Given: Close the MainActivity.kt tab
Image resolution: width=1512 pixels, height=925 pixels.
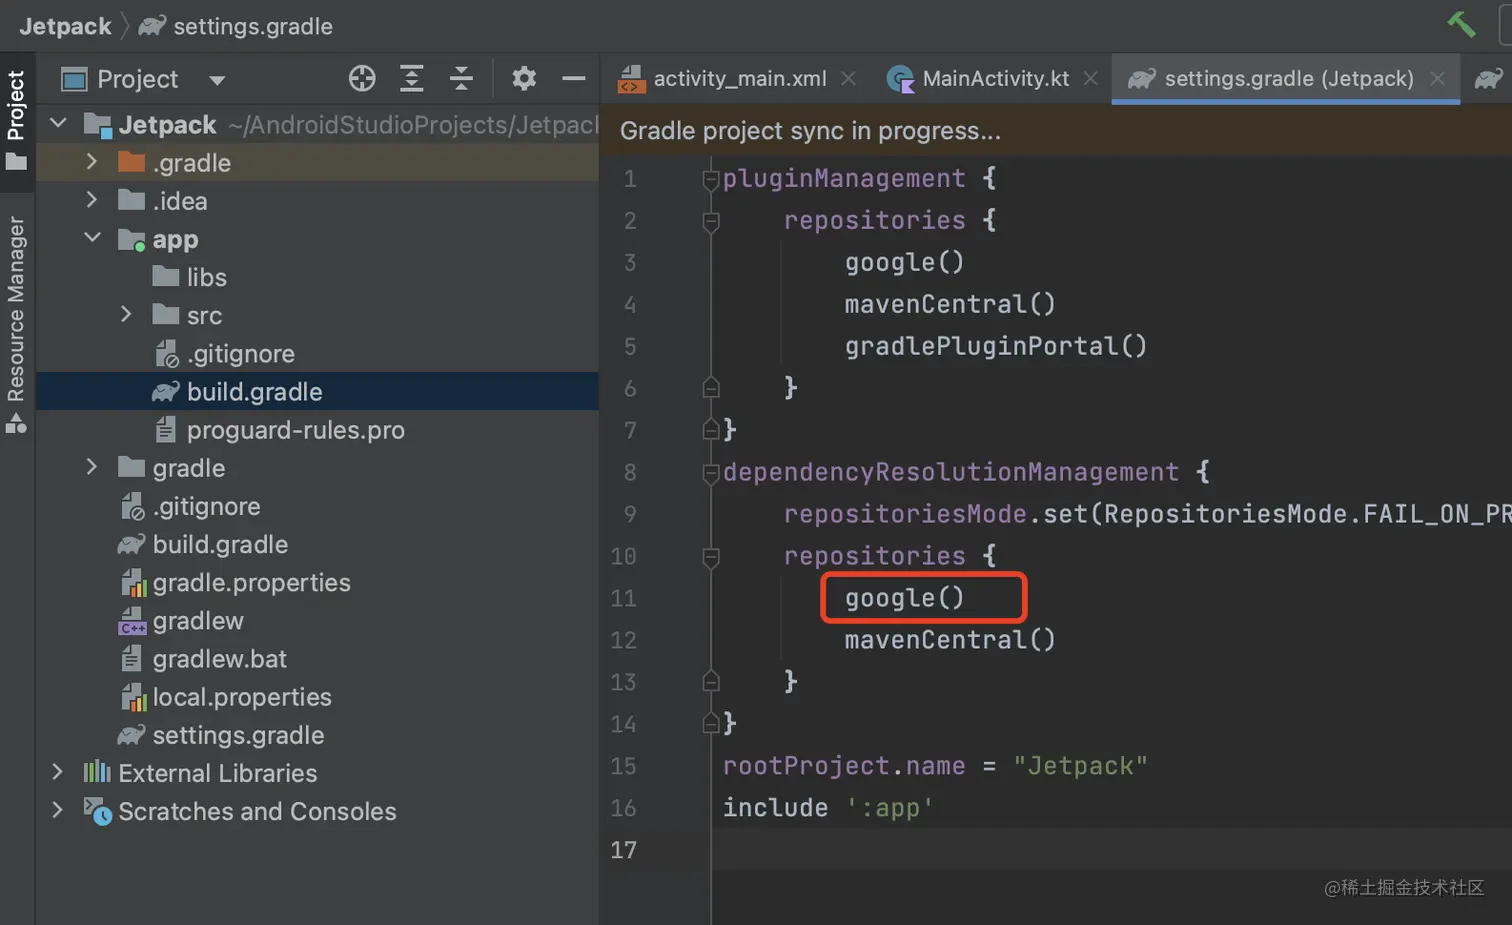Looking at the screenshot, I should 1091,78.
